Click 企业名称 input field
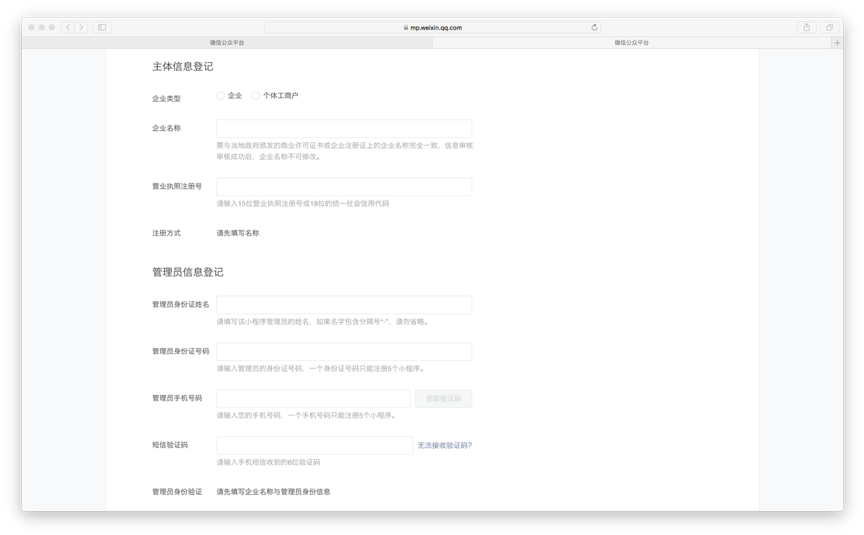Viewport: 864px width, 535px height. 344,128
